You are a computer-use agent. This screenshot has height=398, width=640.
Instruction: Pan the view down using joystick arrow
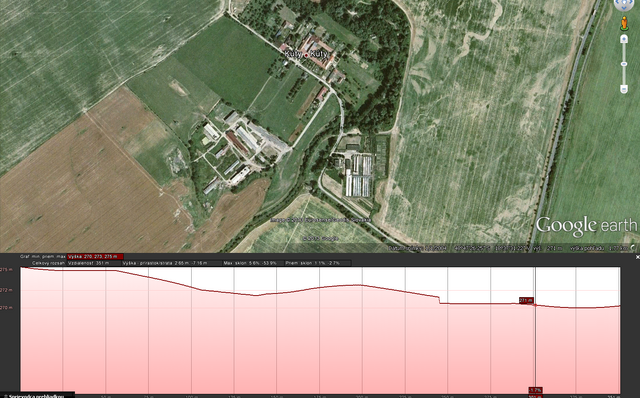(x=624, y=9)
